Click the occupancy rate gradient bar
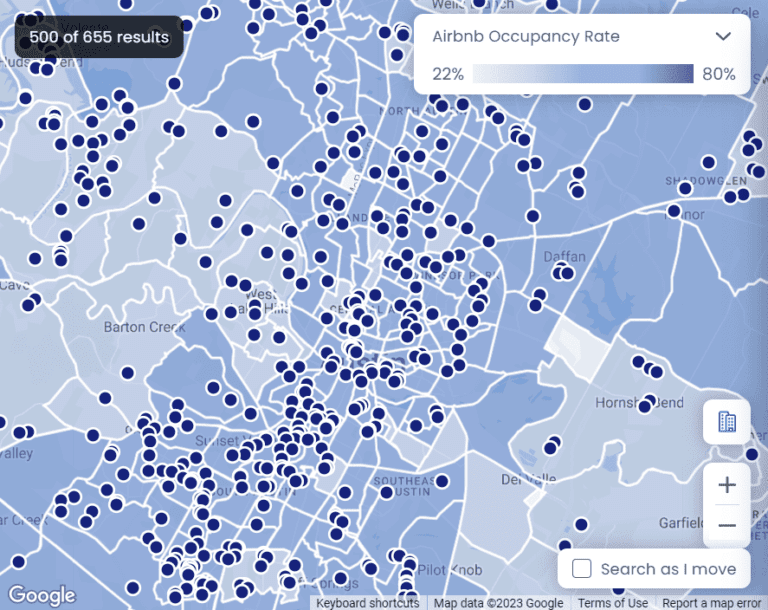The height and width of the screenshot is (610, 768). pos(583,73)
